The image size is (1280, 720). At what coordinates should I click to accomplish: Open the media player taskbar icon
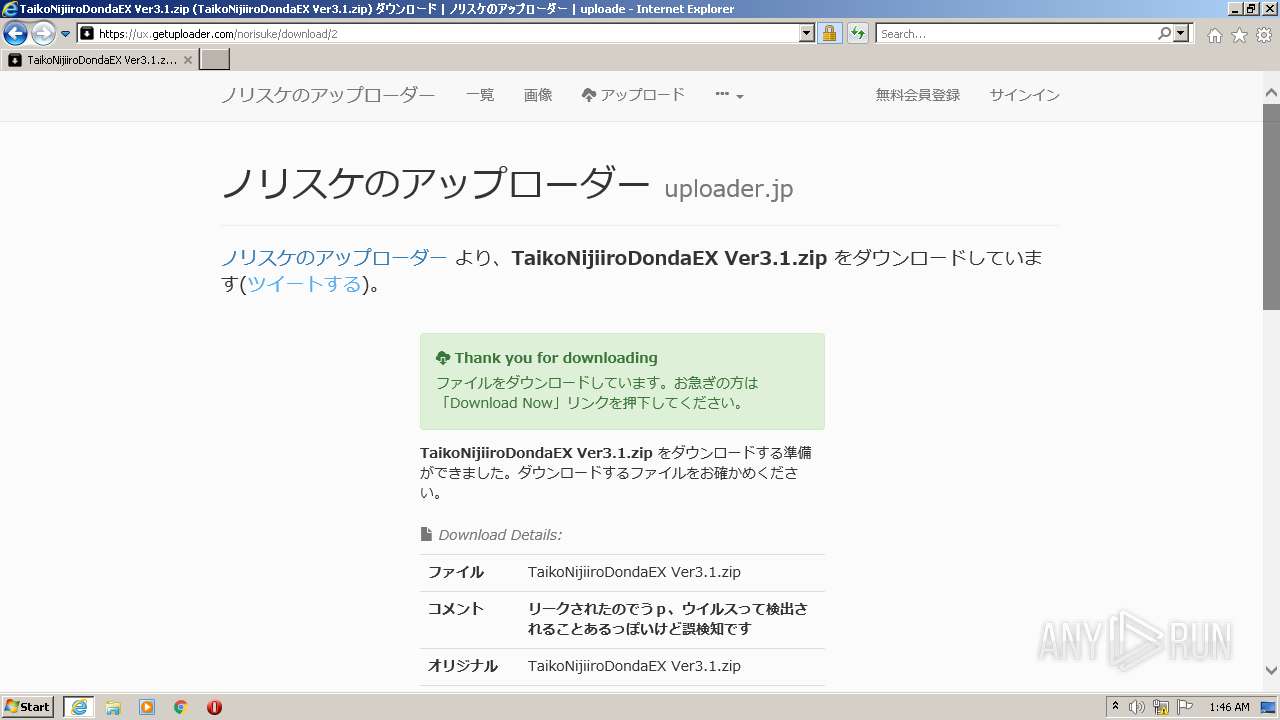click(x=147, y=707)
